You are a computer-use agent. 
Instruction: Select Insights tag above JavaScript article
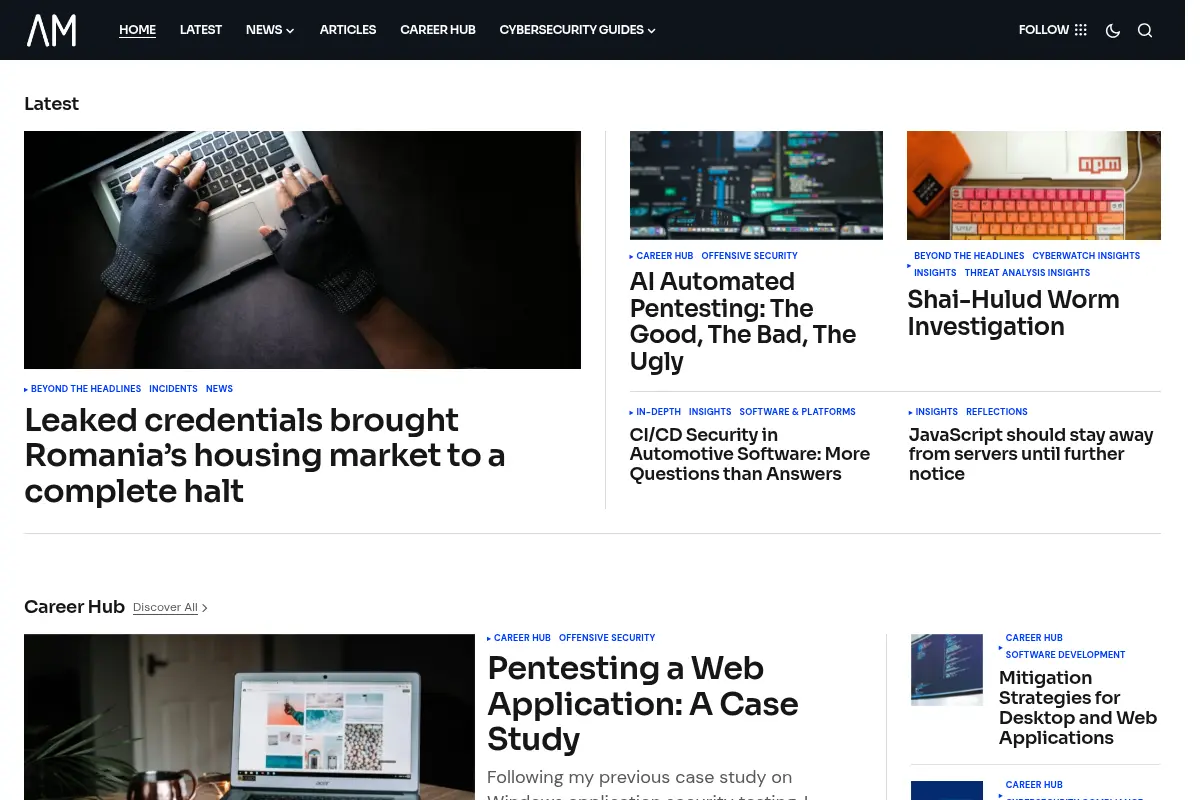(937, 412)
